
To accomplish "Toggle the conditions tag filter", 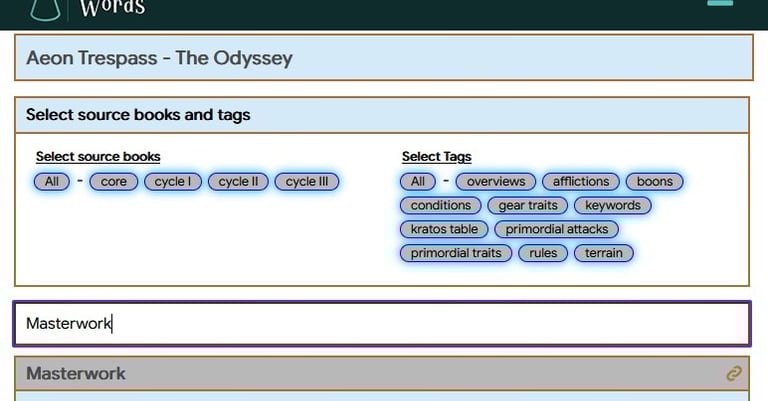I will click(x=441, y=206).
